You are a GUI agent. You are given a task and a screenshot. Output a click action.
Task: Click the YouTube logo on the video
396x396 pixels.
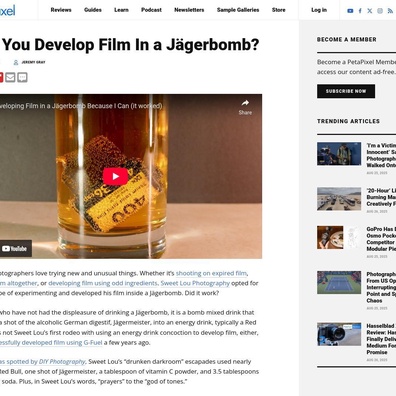[15, 249]
